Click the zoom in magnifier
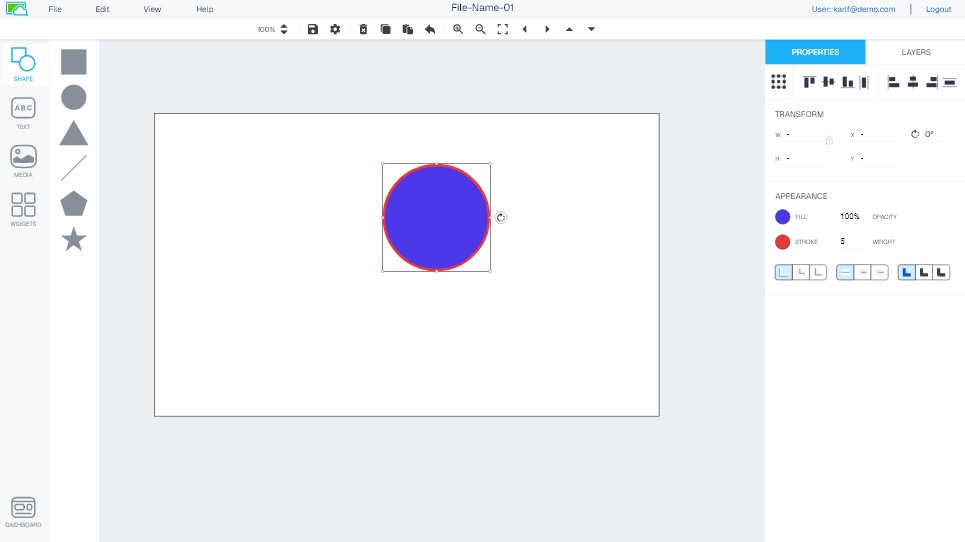 coord(458,29)
